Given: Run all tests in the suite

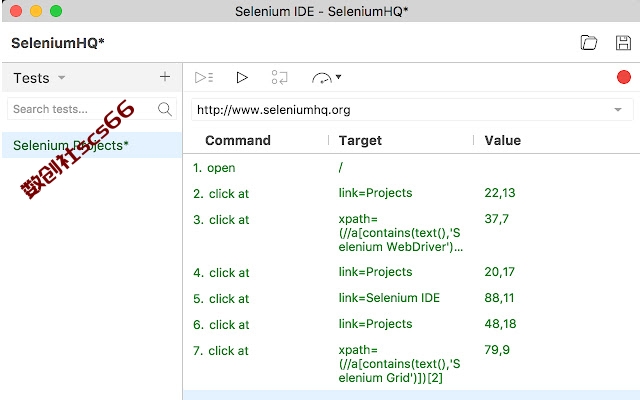Looking at the screenshot, I should 204,77.
